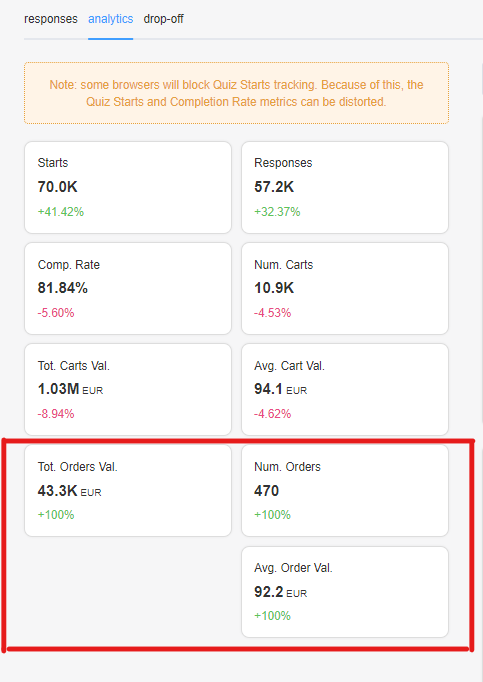
Task: Click the 81.84% completion rate value
Action: click(63, 288)
